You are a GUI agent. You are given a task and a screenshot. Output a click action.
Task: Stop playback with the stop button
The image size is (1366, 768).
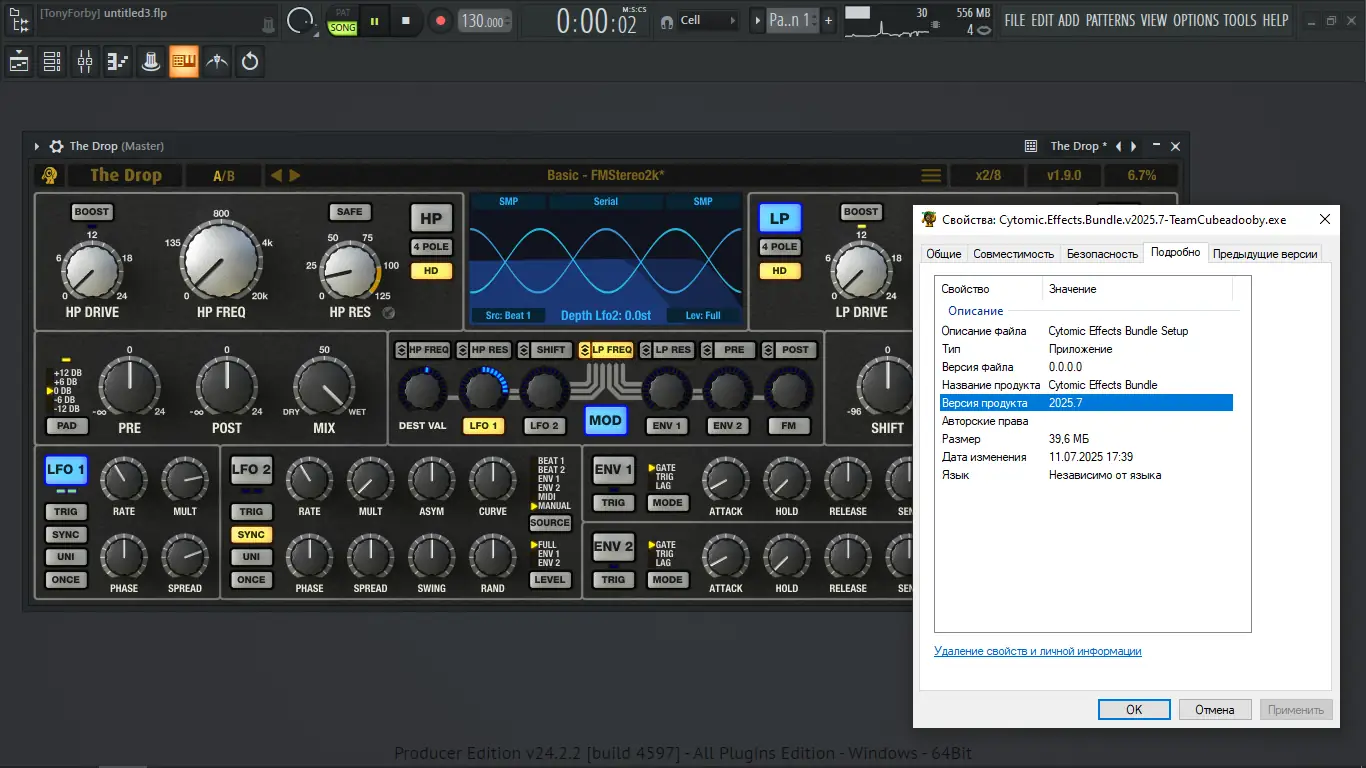point(406,20)
